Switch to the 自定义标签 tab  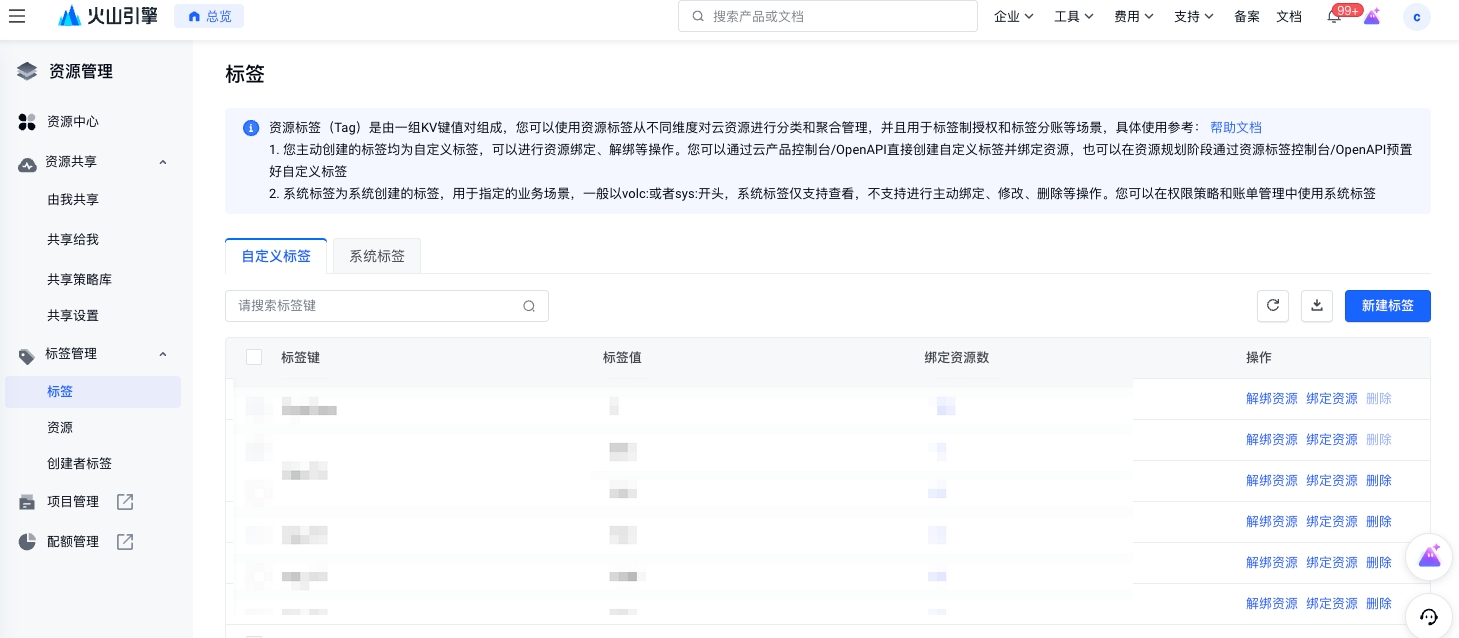[276, 256]
